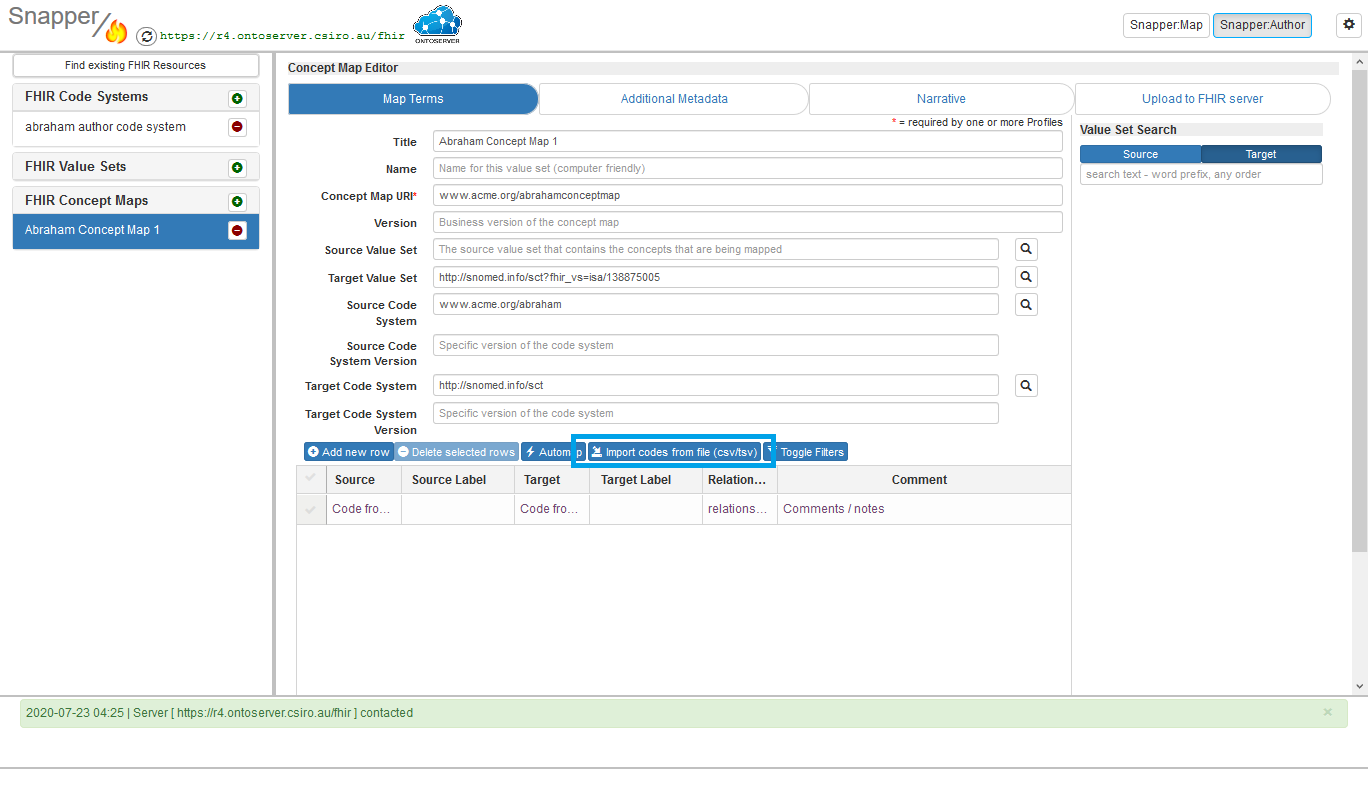Screen dimensions: 1368x787
Task: Click the Version input field
Action: (x=748, y=222)
